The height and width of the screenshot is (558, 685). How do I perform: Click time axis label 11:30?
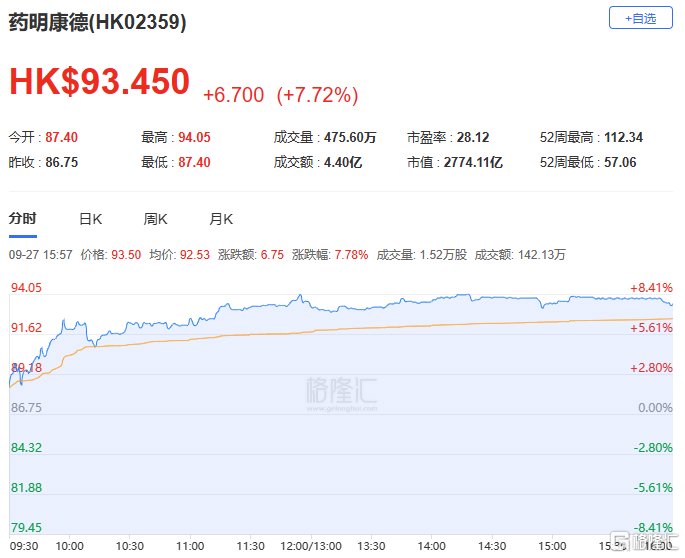click(x=251, y=546)
